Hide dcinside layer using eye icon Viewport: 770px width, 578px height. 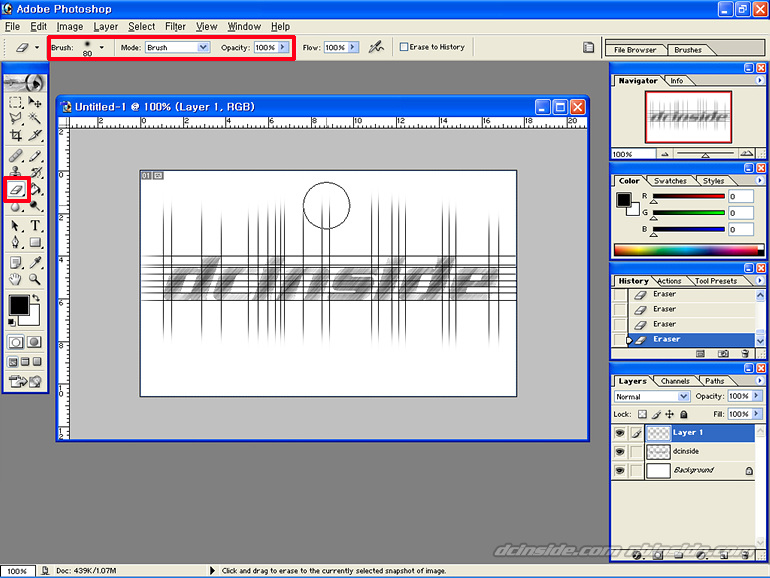pos(620,451)
